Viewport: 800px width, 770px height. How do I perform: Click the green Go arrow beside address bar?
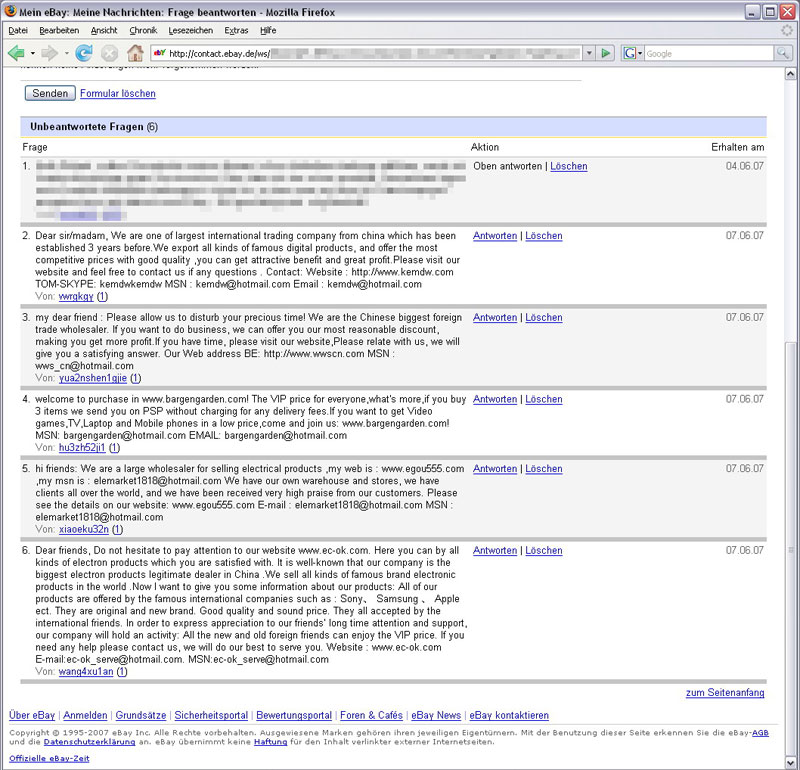tap(606, 53)
